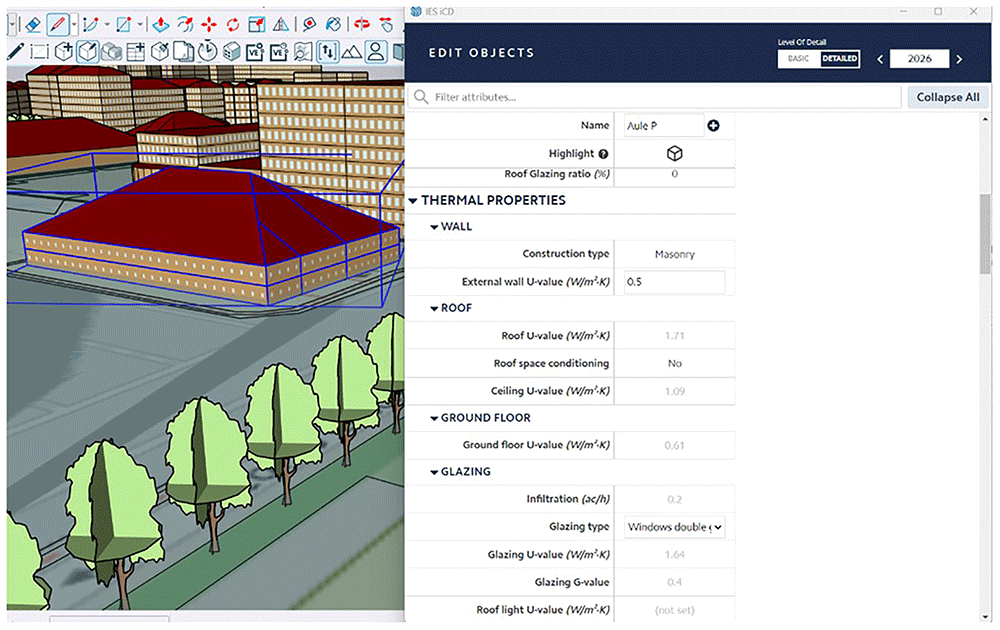Click the plus icon beside Name field
Viewport: 1000px width, 630px height.
[713, 126]
